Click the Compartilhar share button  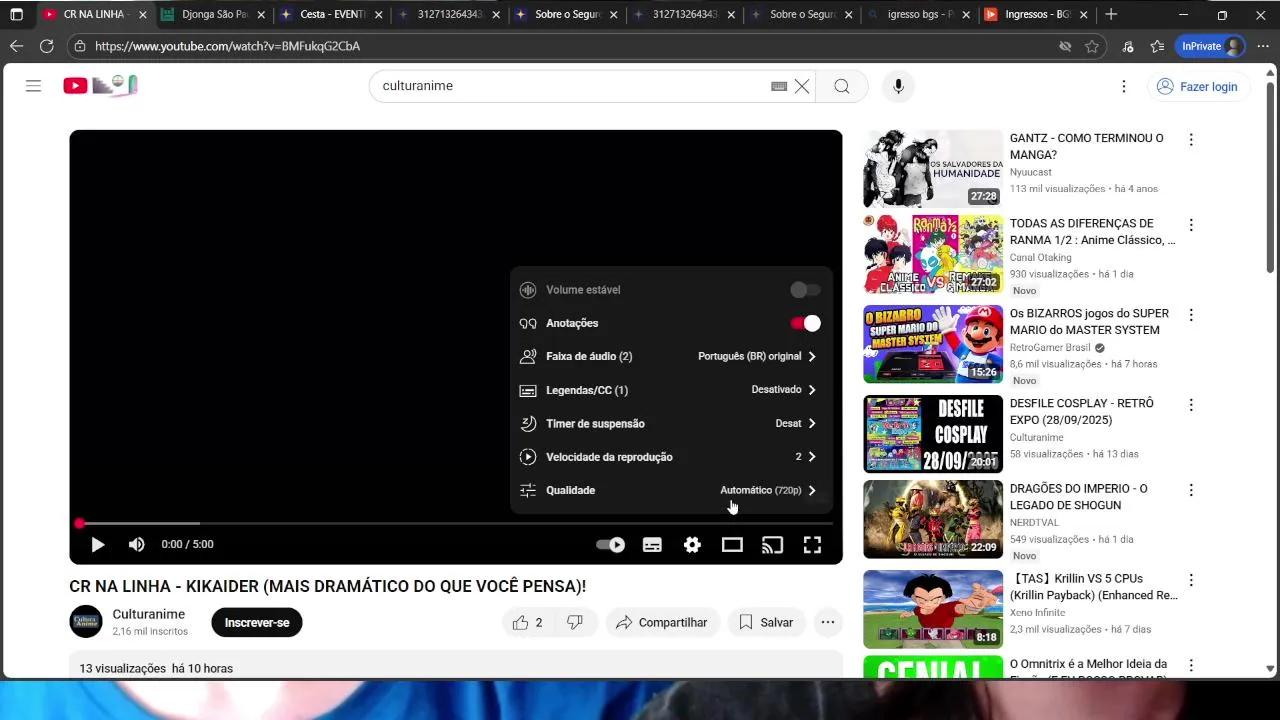(x=662, y=622)
